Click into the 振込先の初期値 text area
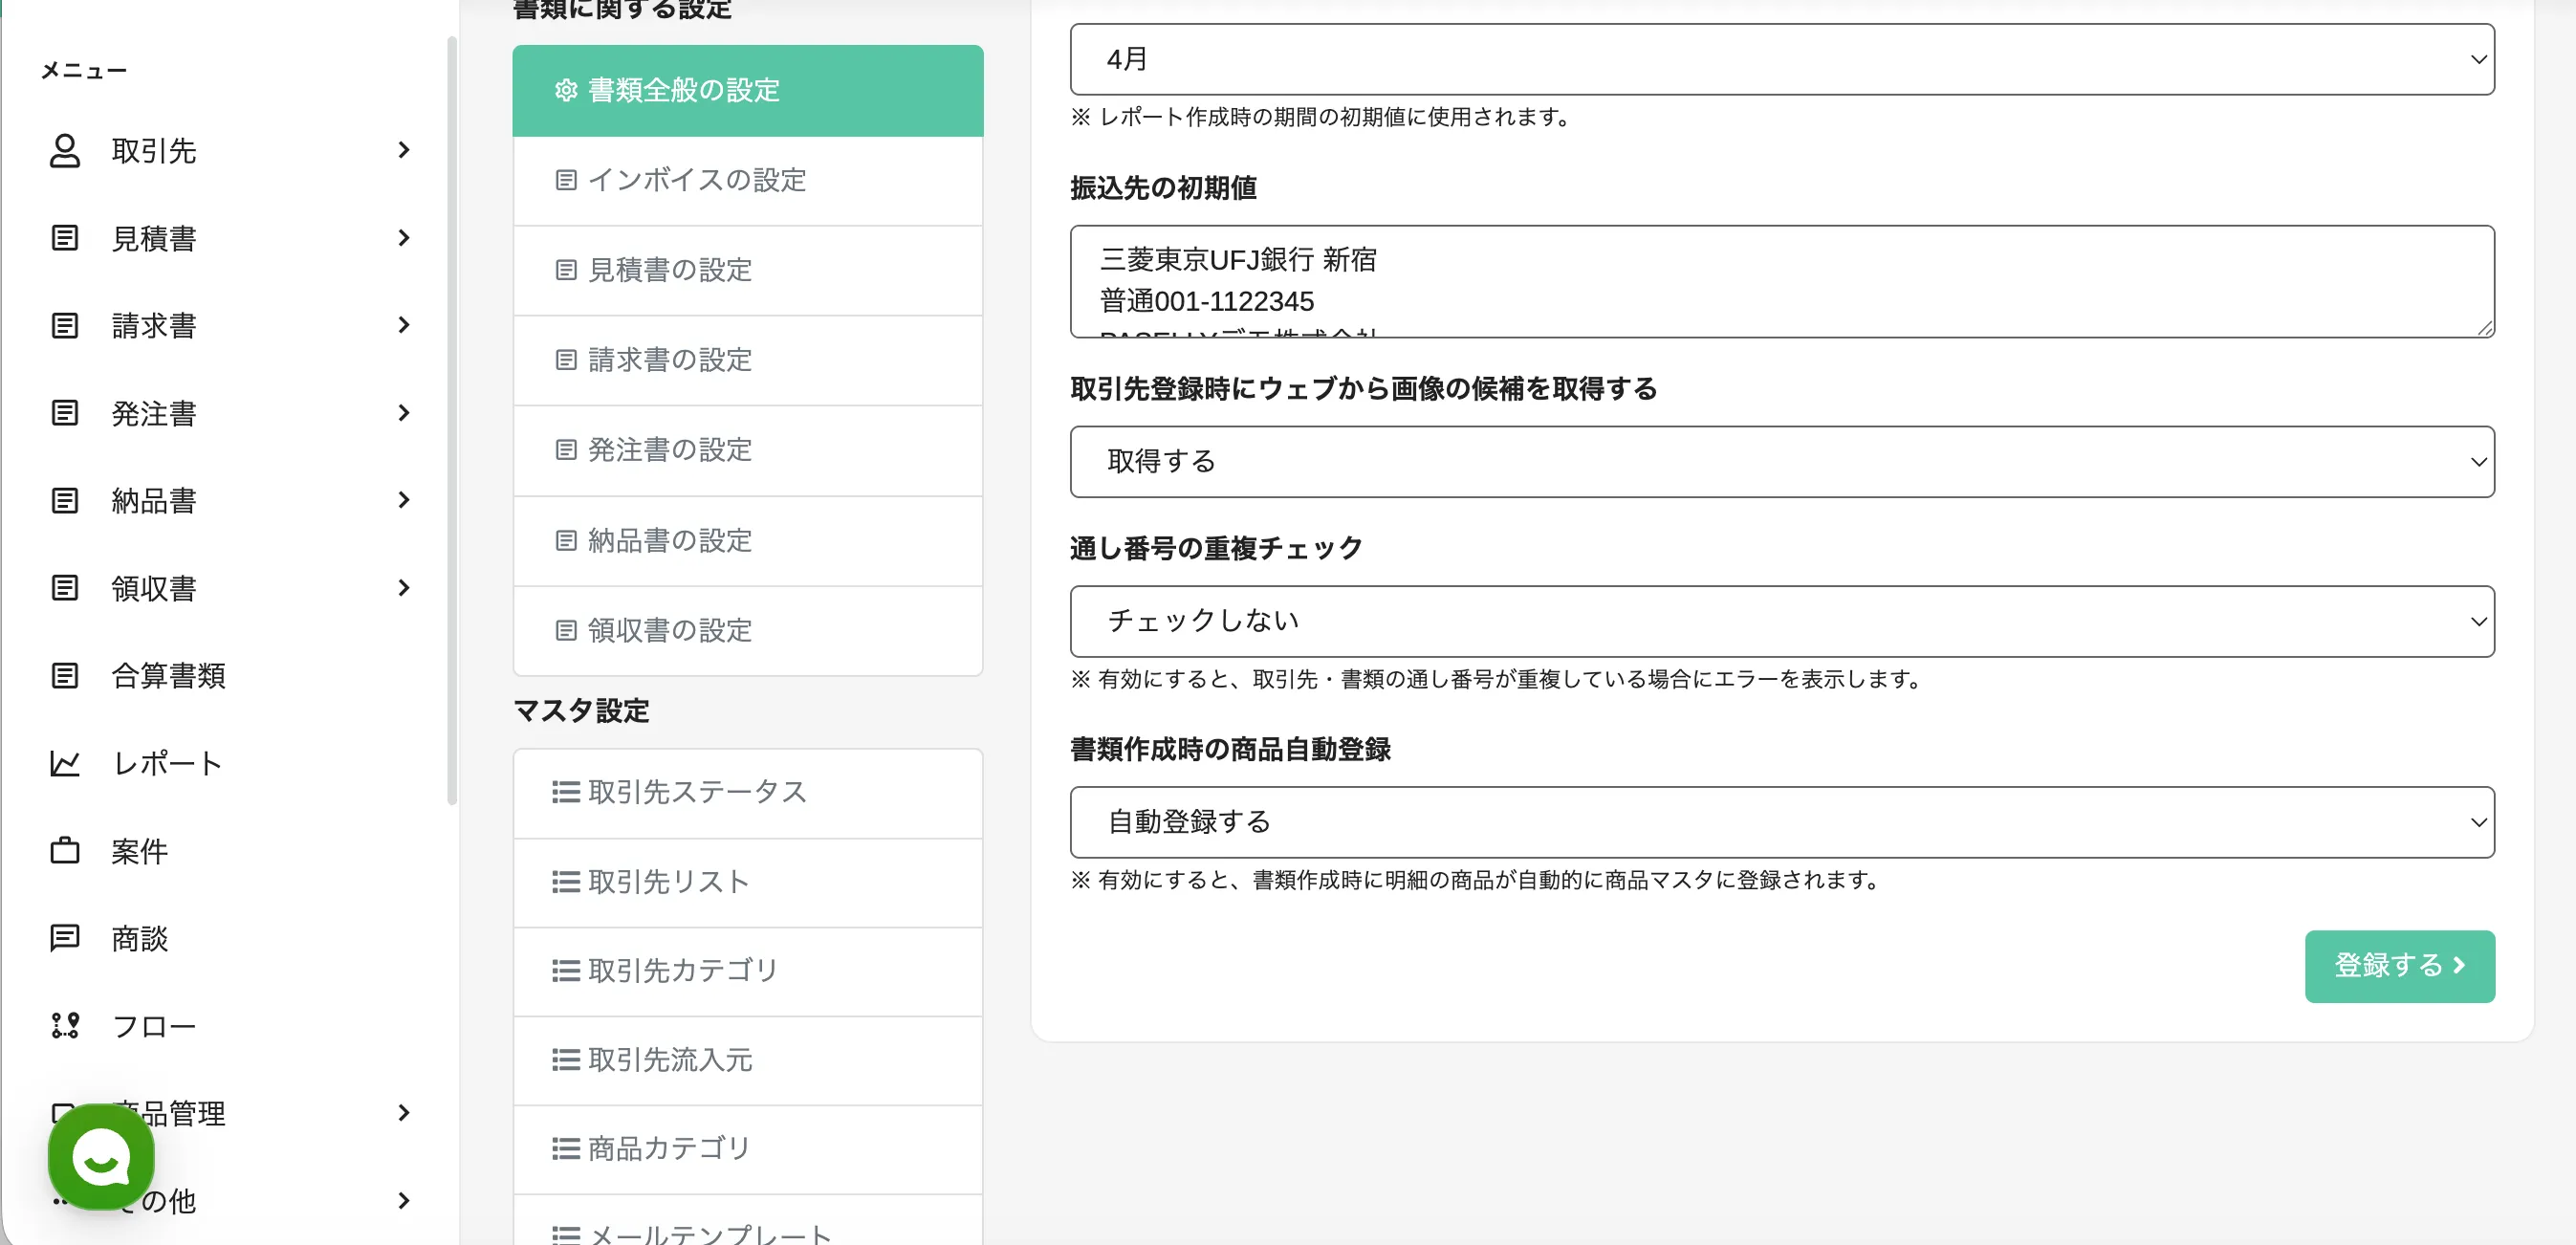Screen dimensions: 2576x1245 point(1781,281)
